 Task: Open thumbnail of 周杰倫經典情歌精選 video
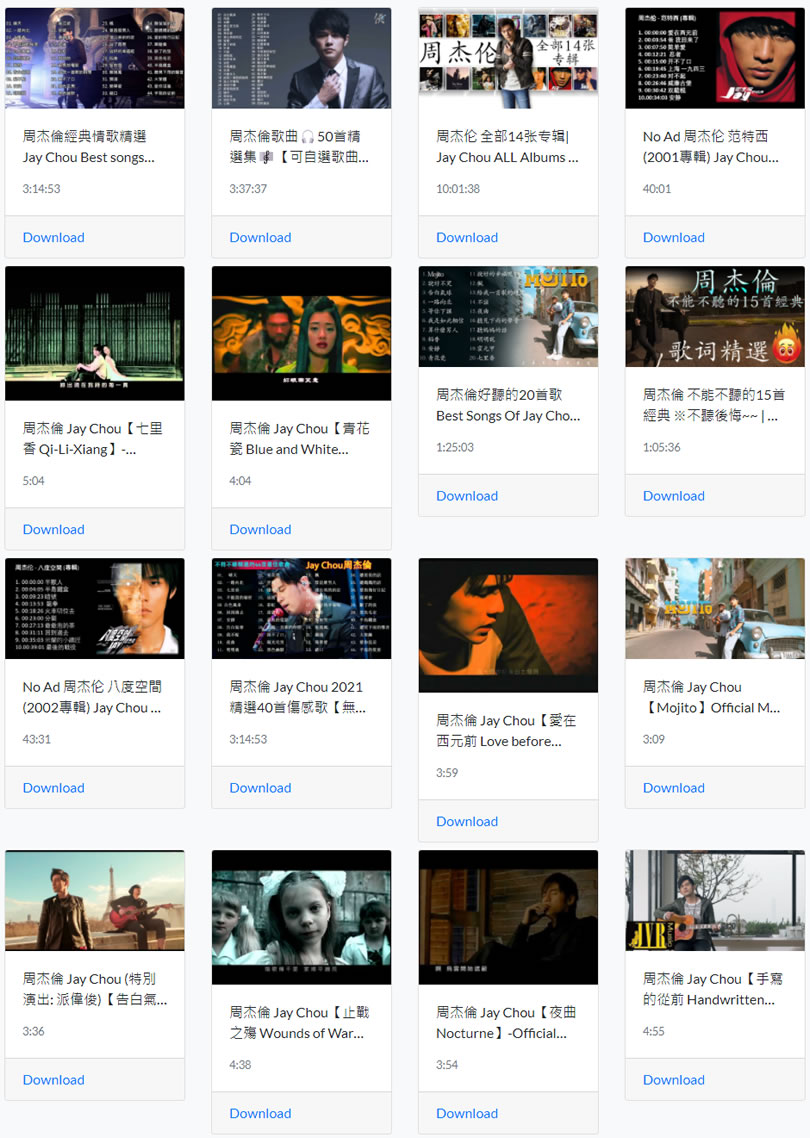(x=94, y=58)
